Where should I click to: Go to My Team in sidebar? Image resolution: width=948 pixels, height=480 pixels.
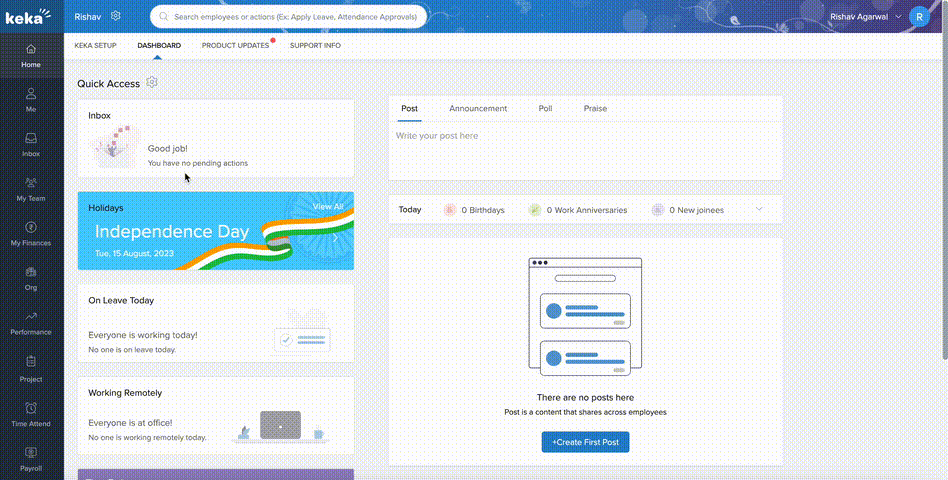pos(31,188)
